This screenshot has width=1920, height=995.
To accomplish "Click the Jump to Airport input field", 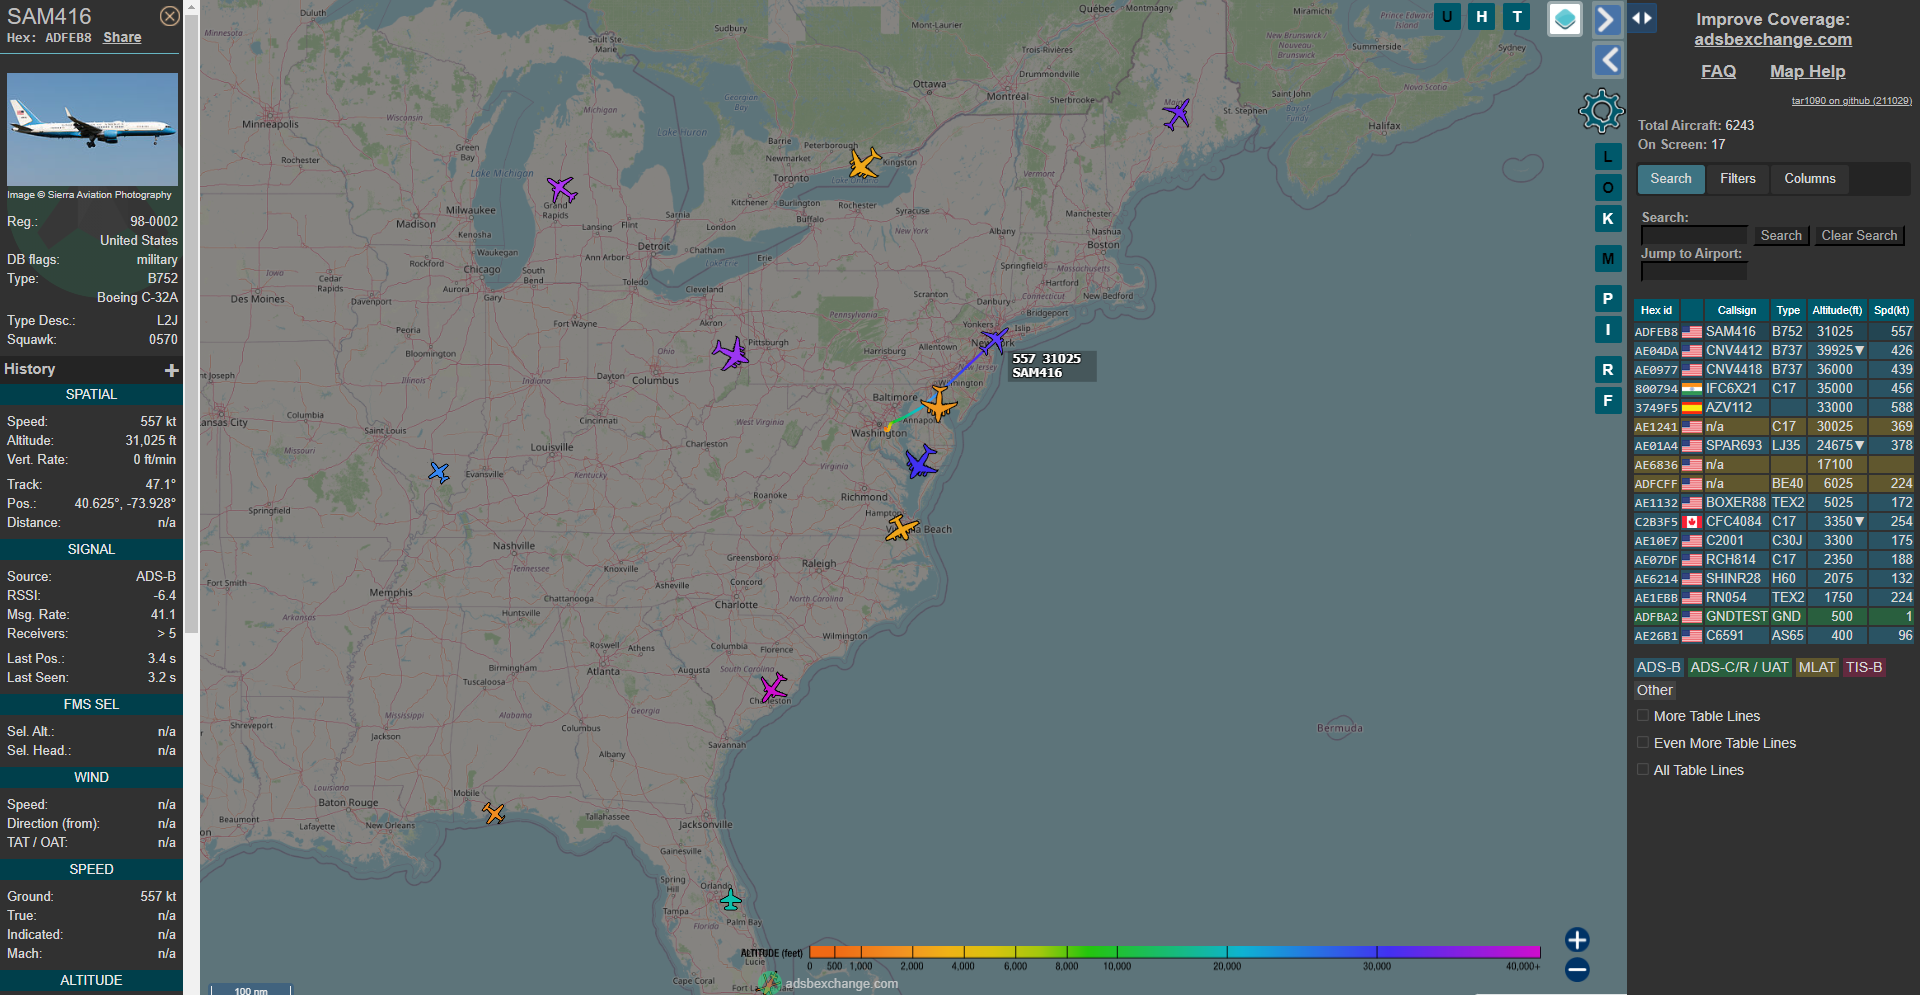I will tap(1694, 271).
